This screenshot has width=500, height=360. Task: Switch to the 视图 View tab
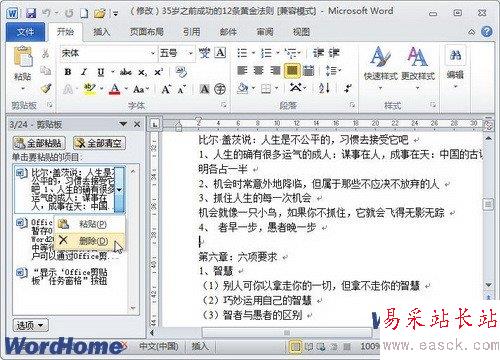[301, 32]
